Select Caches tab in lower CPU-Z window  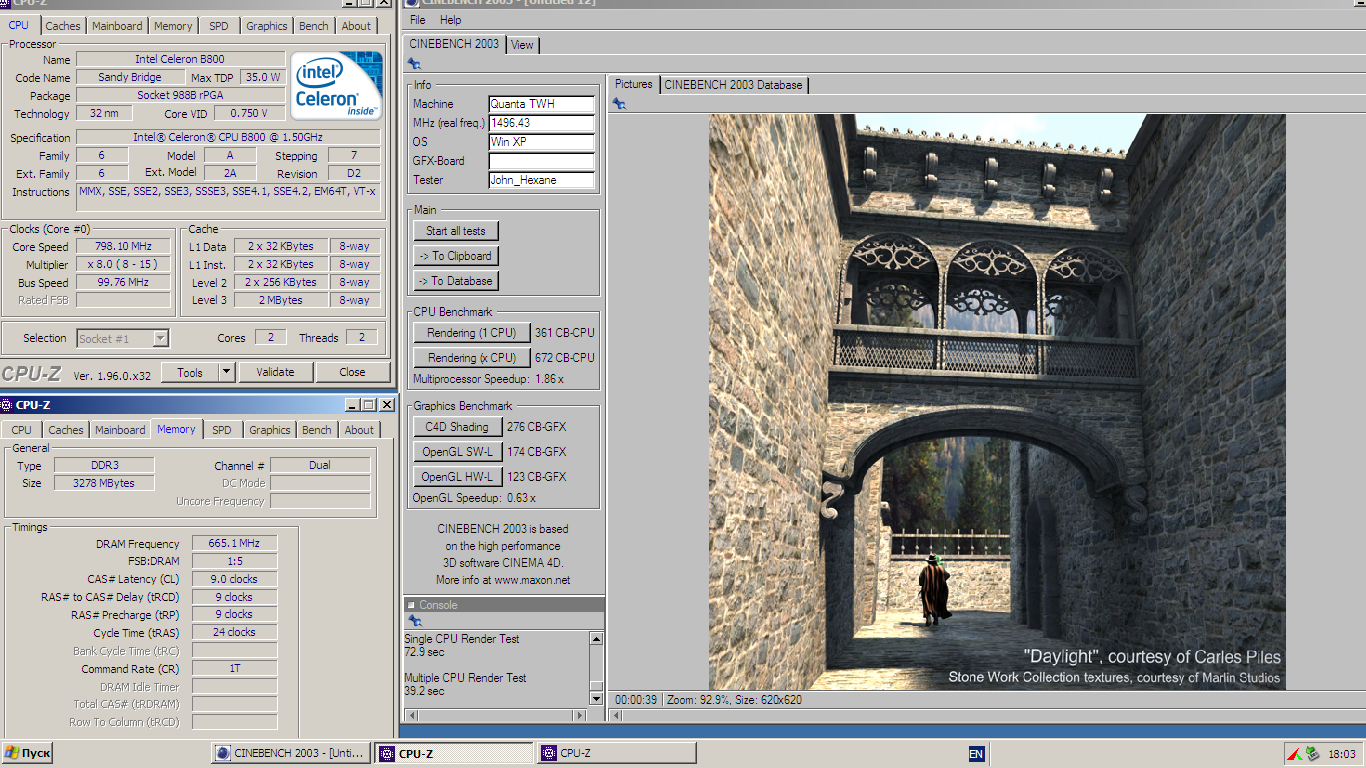[x=66, y=430]
